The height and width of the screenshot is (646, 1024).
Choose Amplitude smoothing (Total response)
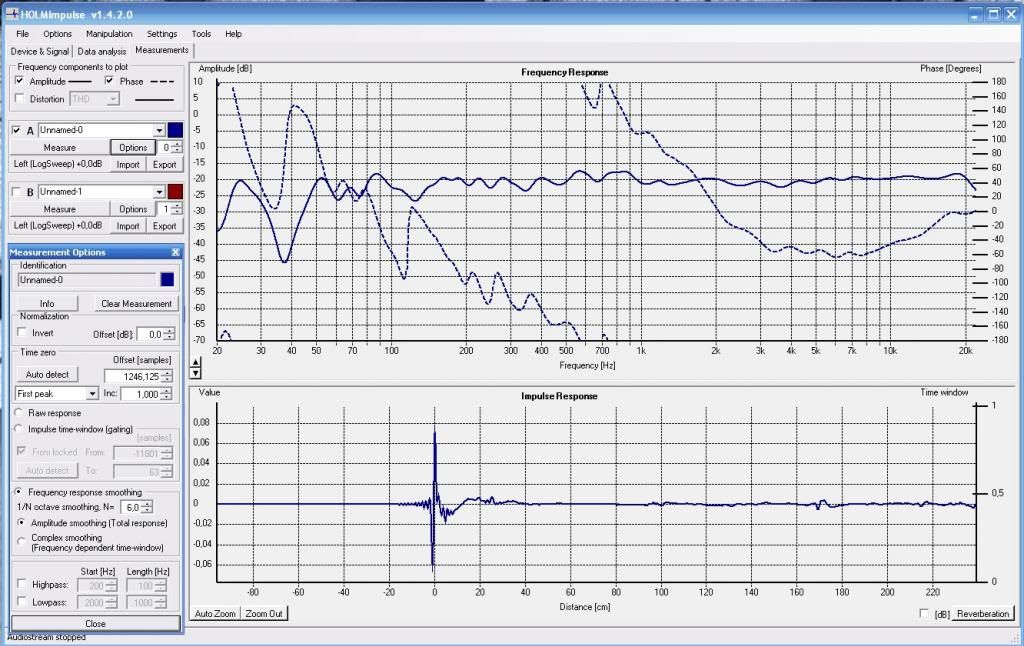pyautogui.click(x=22, y=523)
